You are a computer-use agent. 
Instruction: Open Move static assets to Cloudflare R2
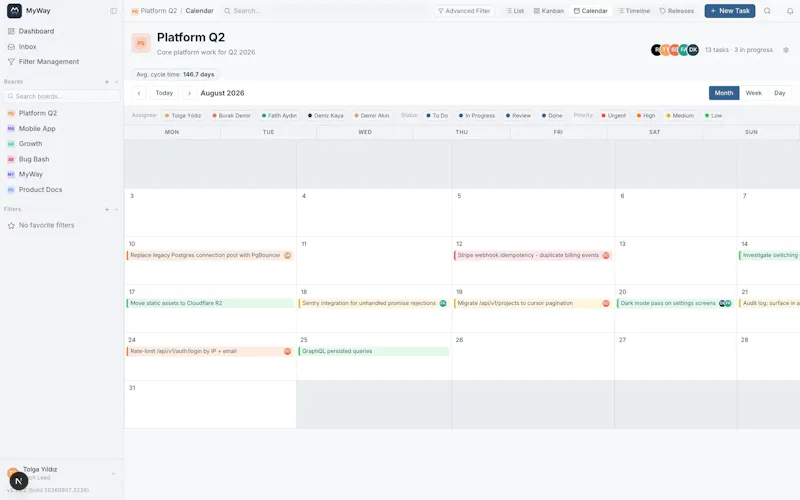[210, 304]
